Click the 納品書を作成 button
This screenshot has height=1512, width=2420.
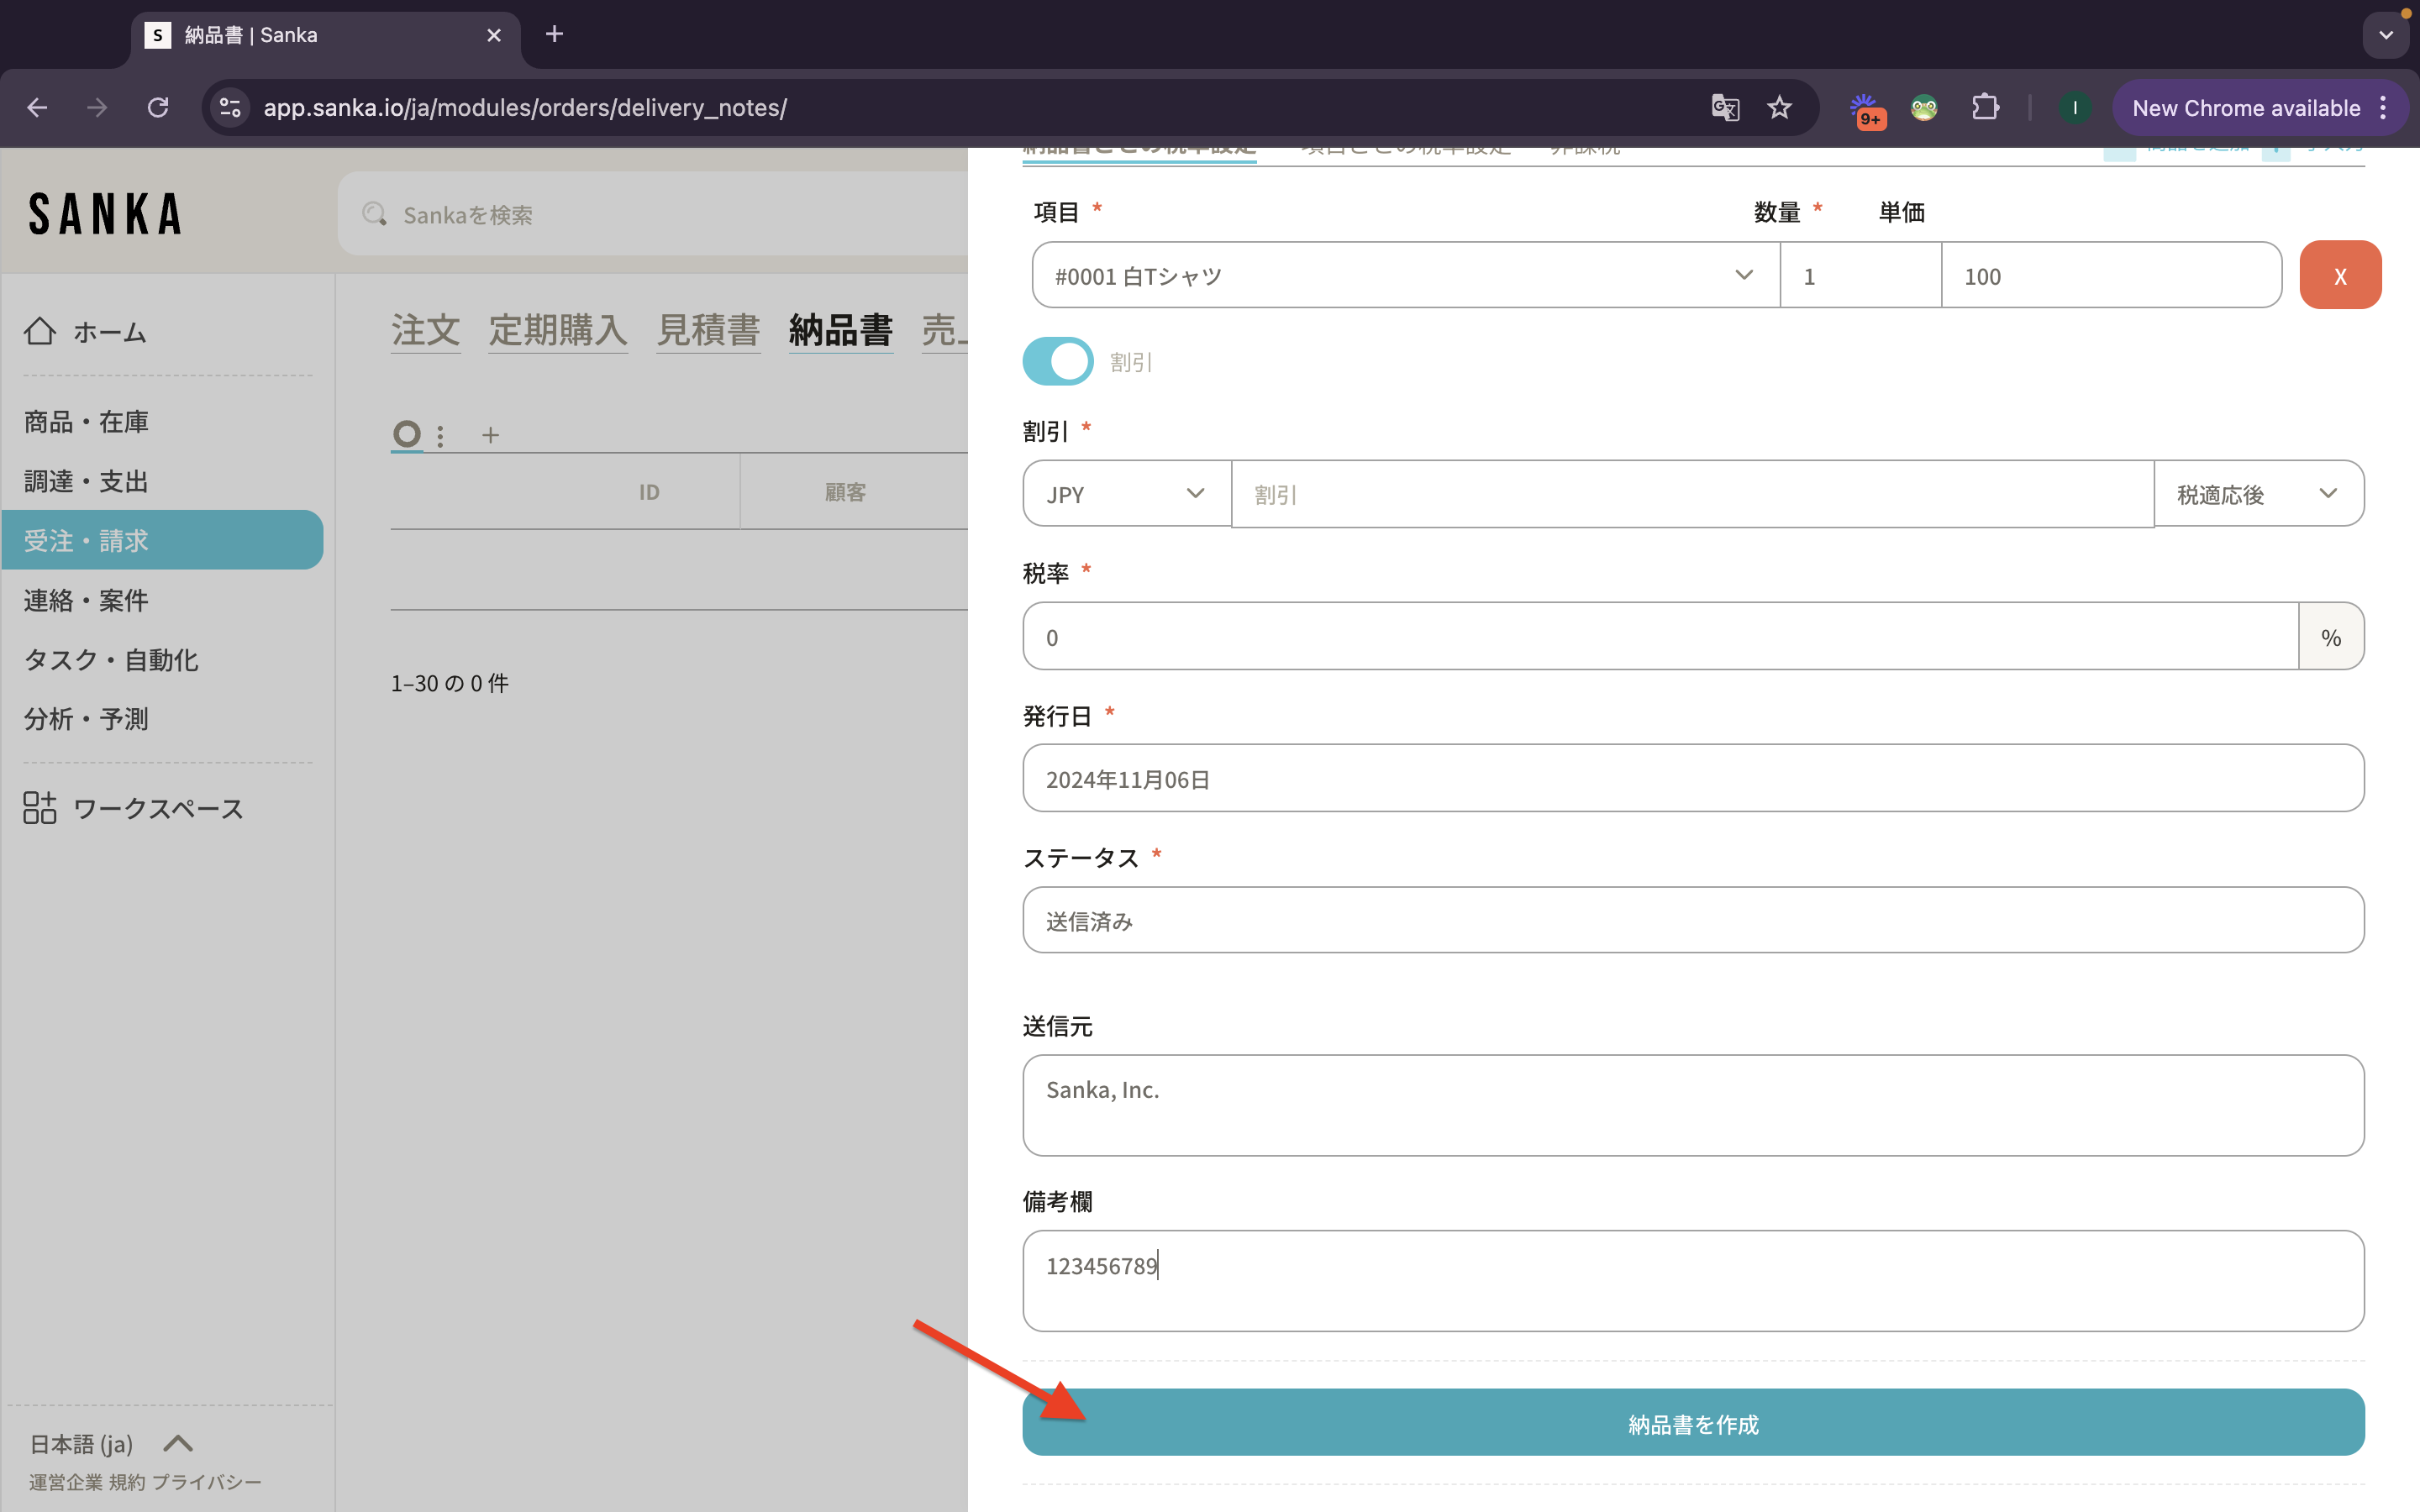pyautogui.click(x=1692, y=1423)
